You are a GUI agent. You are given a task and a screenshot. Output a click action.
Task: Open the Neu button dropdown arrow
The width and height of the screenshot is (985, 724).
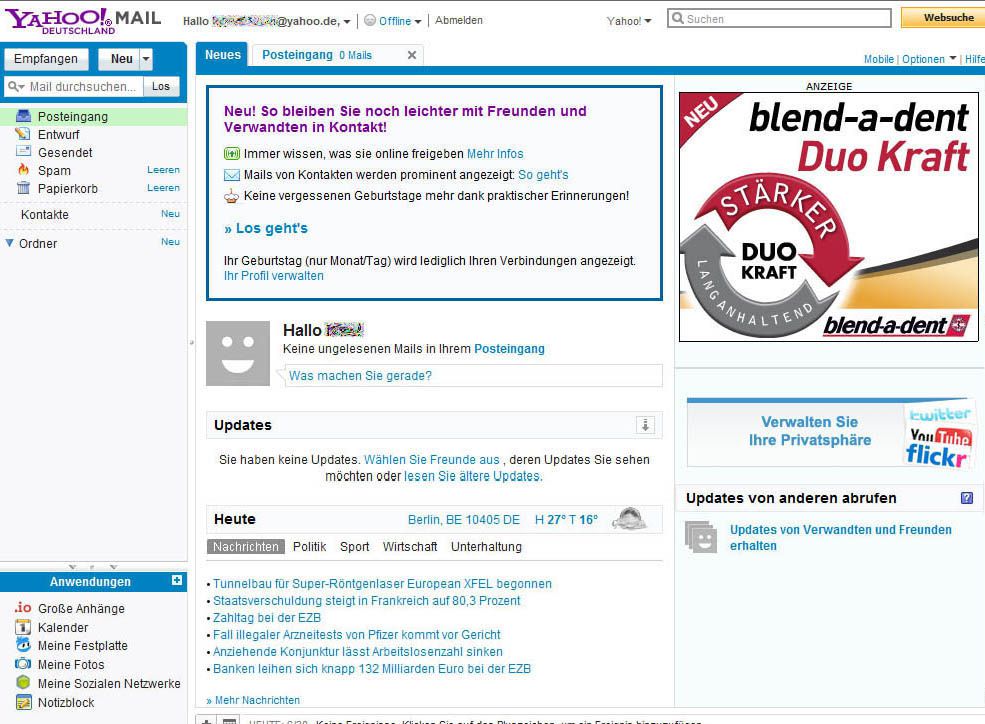coord(146,59)
